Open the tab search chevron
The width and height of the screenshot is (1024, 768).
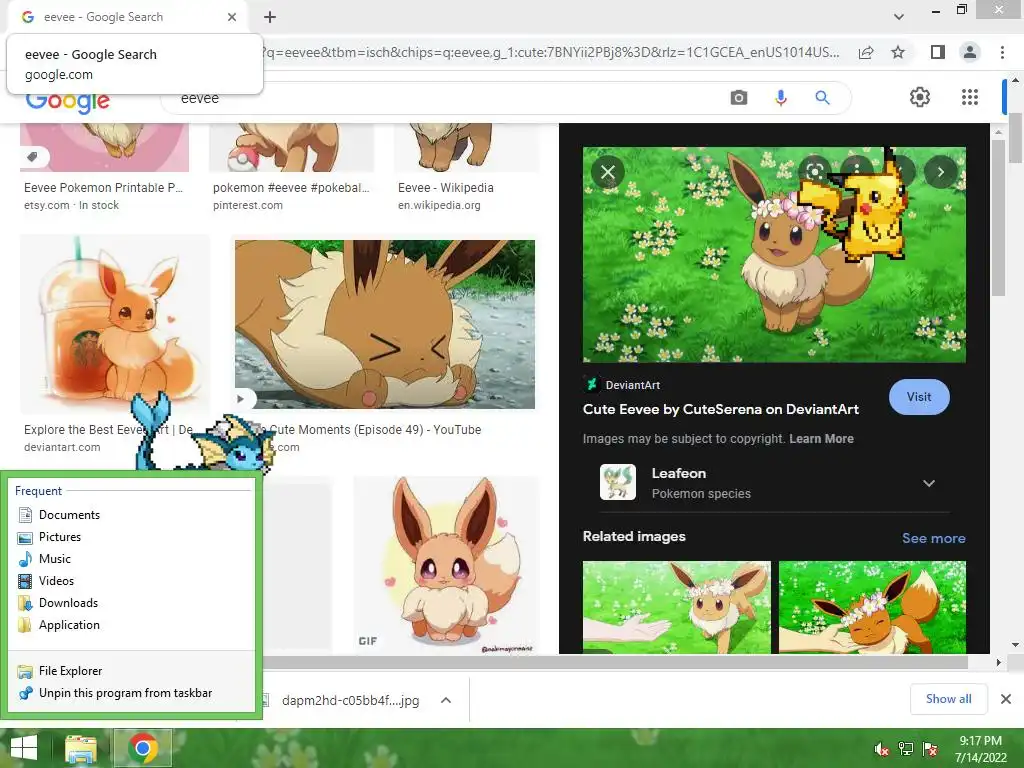pos(899,17)
